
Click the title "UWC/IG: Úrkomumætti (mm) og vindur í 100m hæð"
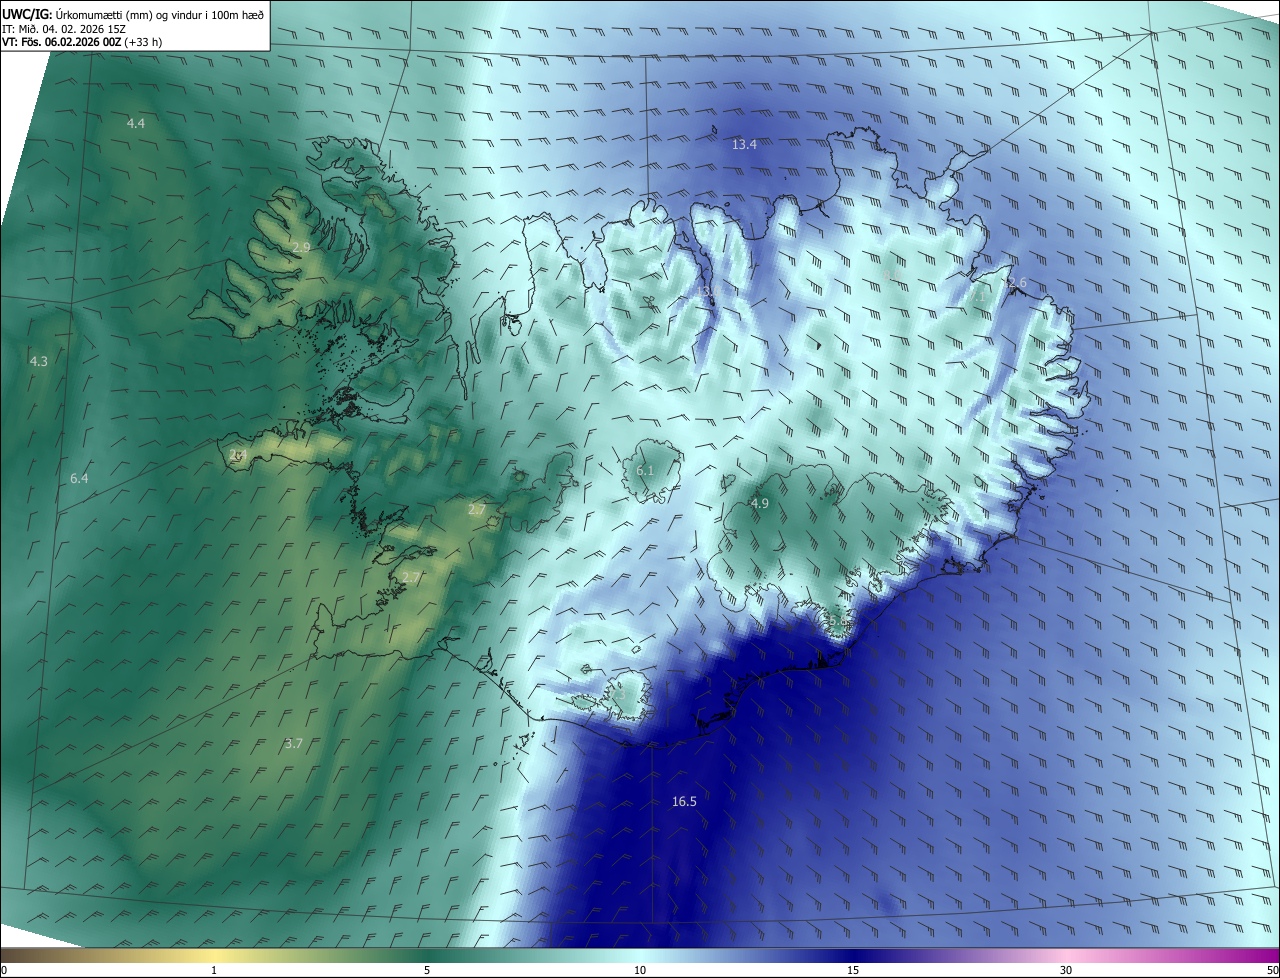[x=133, y=14]
